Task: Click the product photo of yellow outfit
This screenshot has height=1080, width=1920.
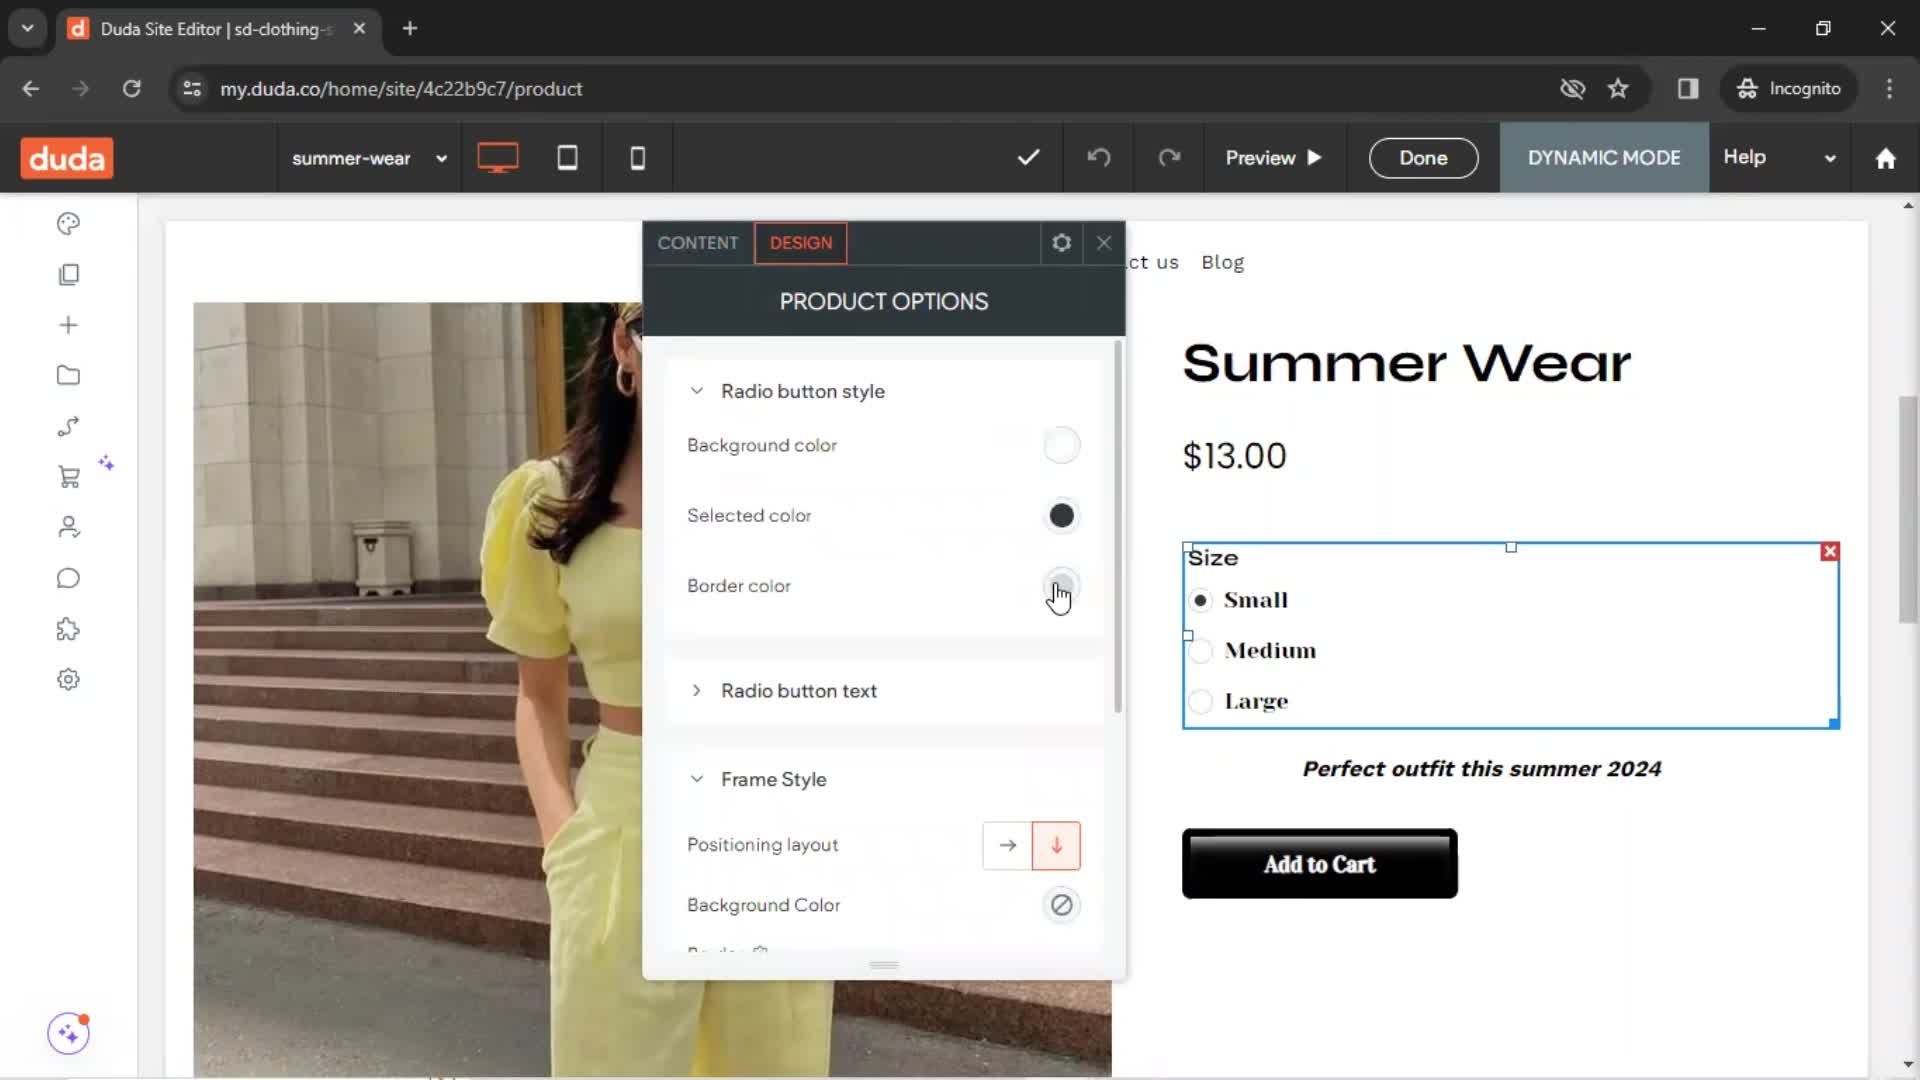Action: (x=652, y=690)
